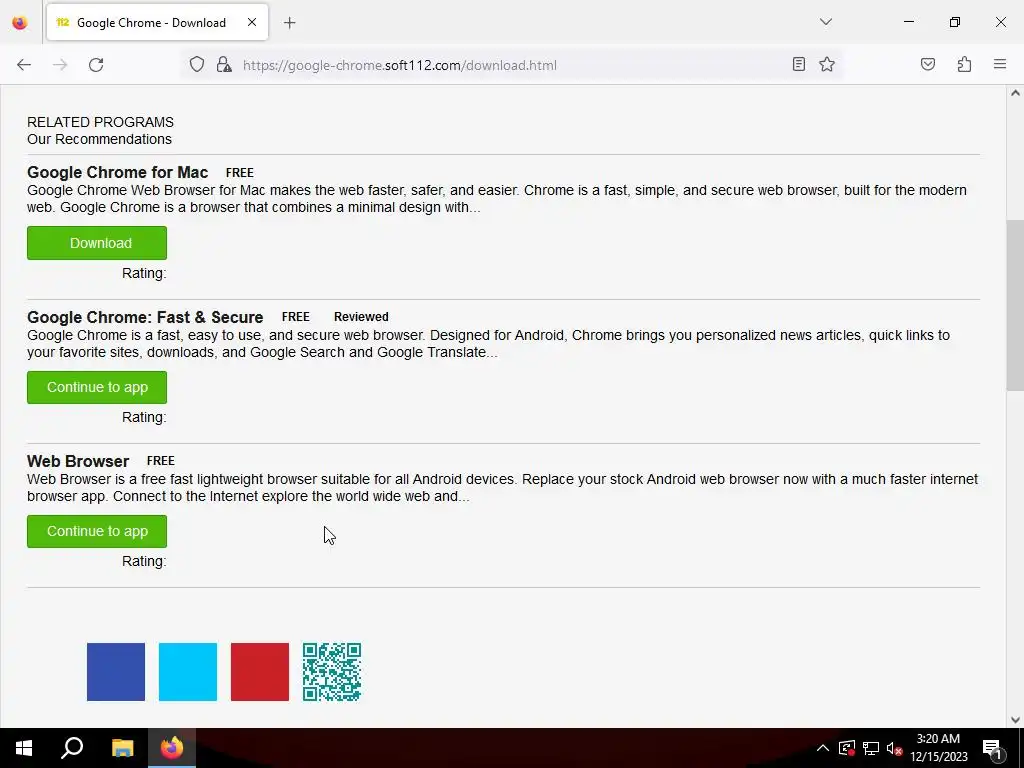Open Windows taskbar search
1024x768 pixels.
pos(72,748)
